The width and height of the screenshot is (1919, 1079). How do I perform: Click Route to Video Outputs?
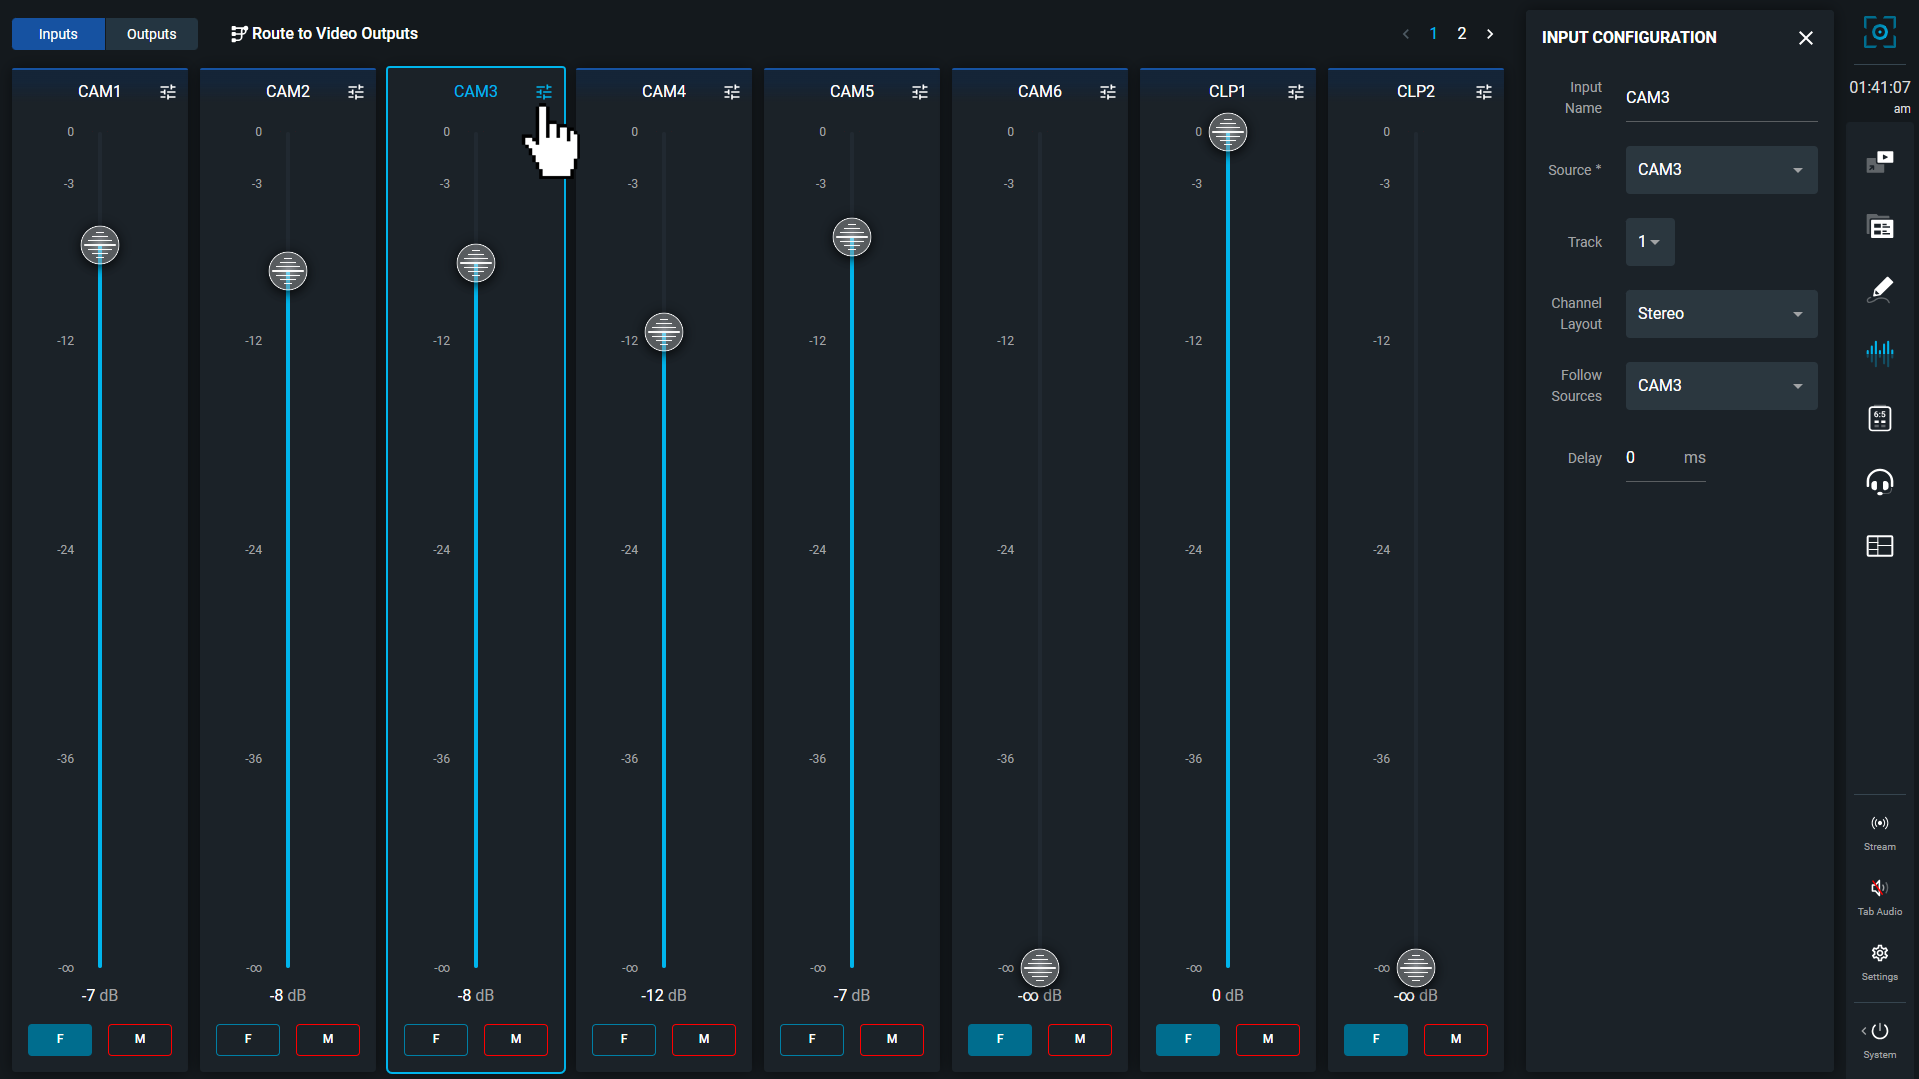coord(324,33)
